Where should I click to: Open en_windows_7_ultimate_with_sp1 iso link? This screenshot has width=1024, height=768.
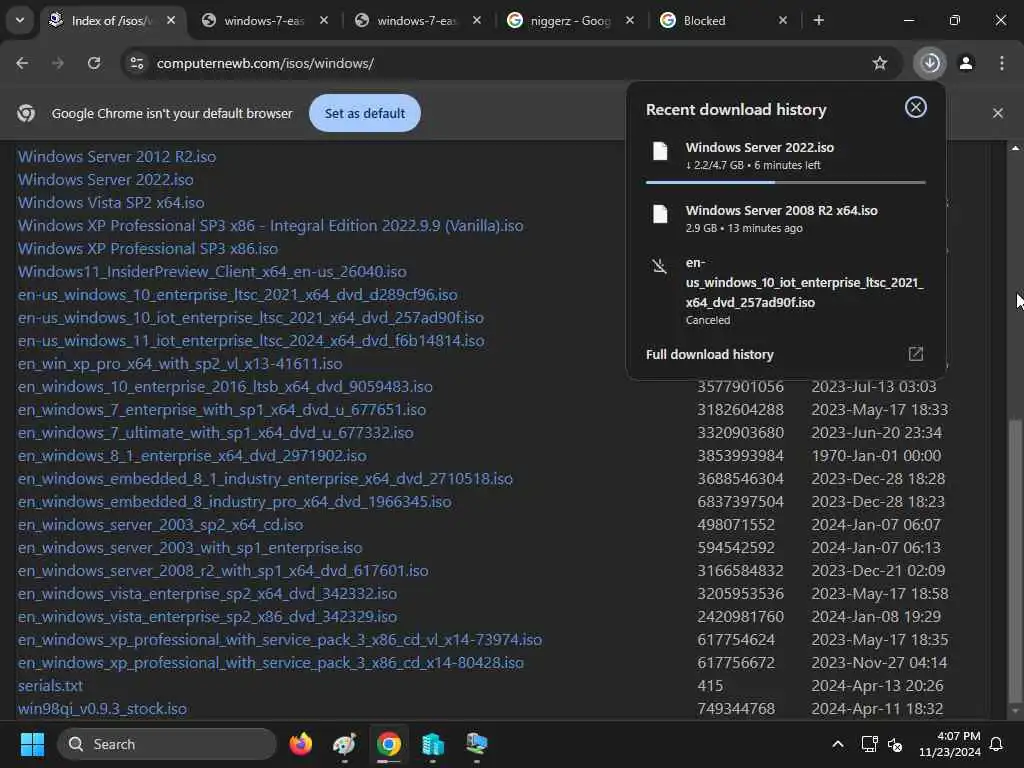[216, 432]
